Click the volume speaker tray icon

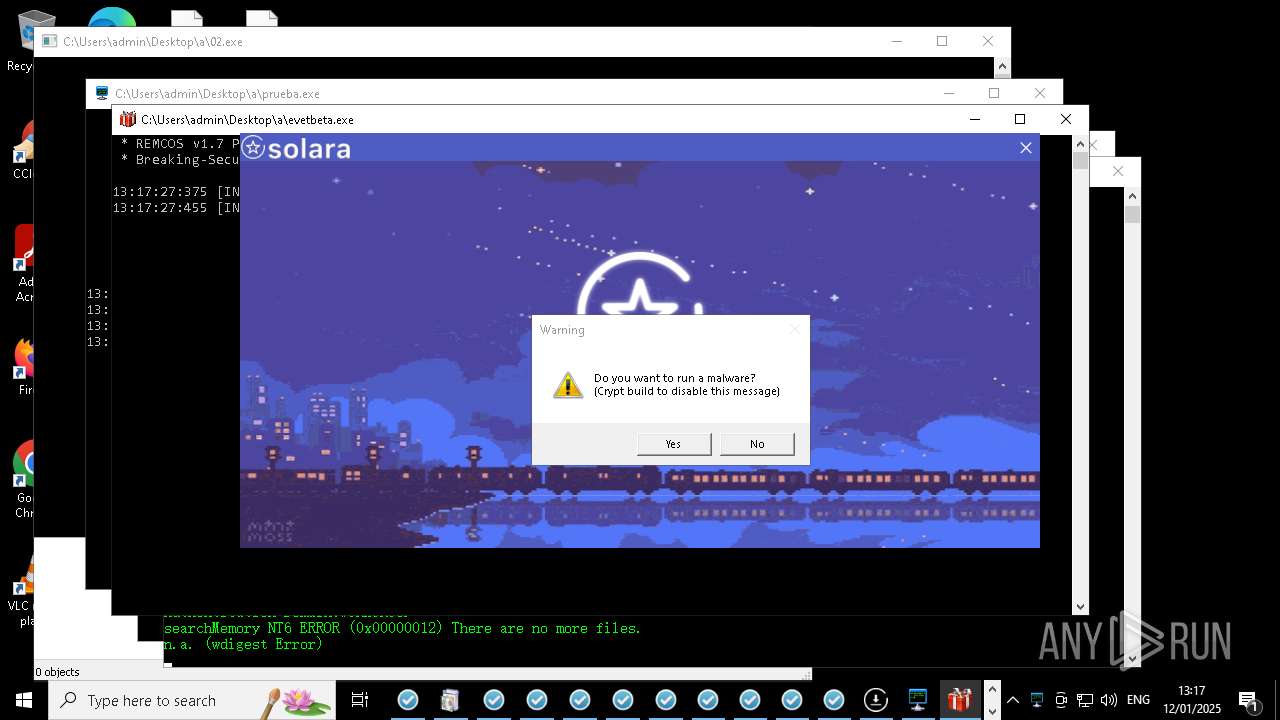1109,700
